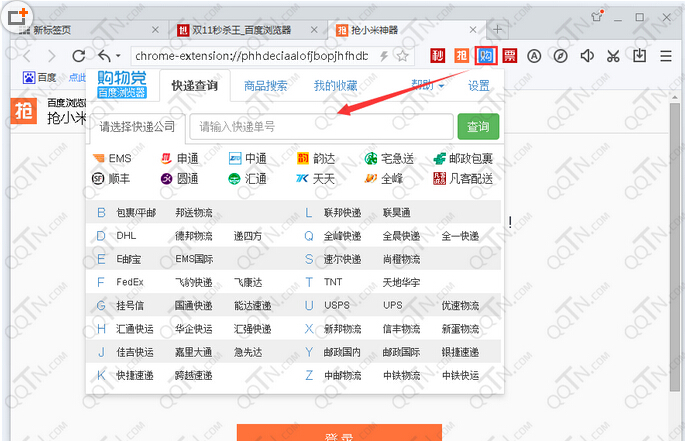Screen dimensions: 685x441
Task: Click the 票 ticket extension icon
Action: tap(510, 56)
